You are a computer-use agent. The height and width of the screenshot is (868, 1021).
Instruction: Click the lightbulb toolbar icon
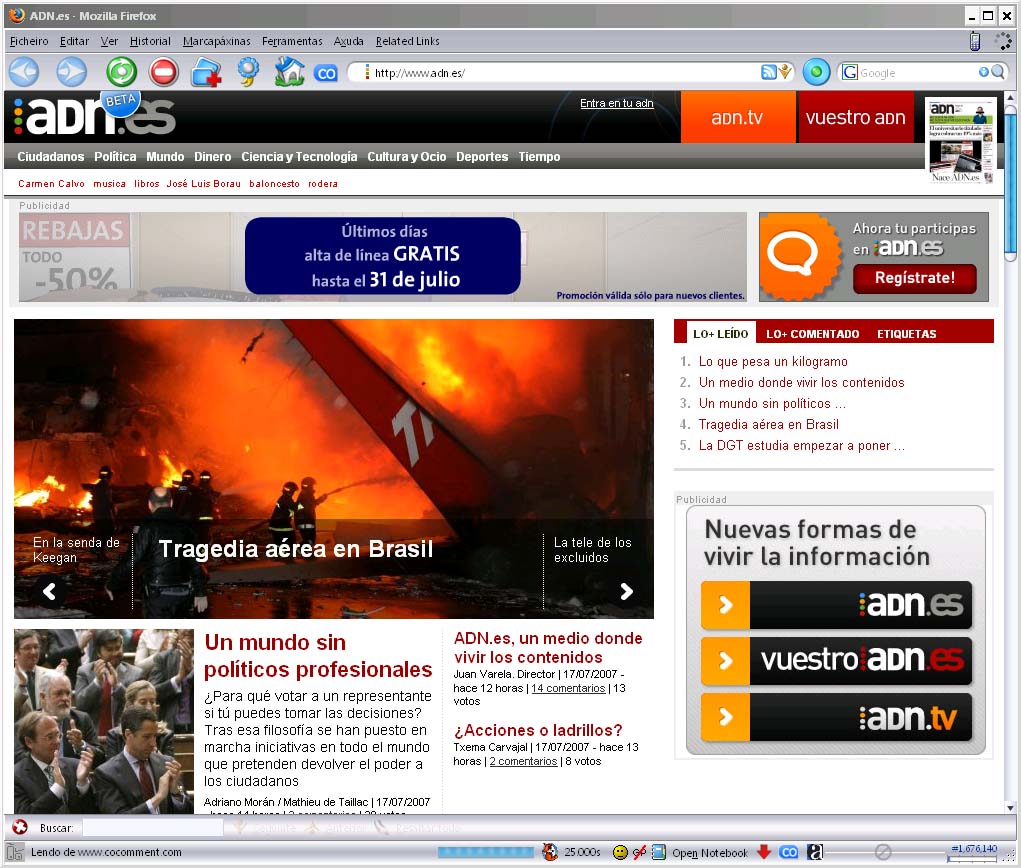[x=248, y=72]
